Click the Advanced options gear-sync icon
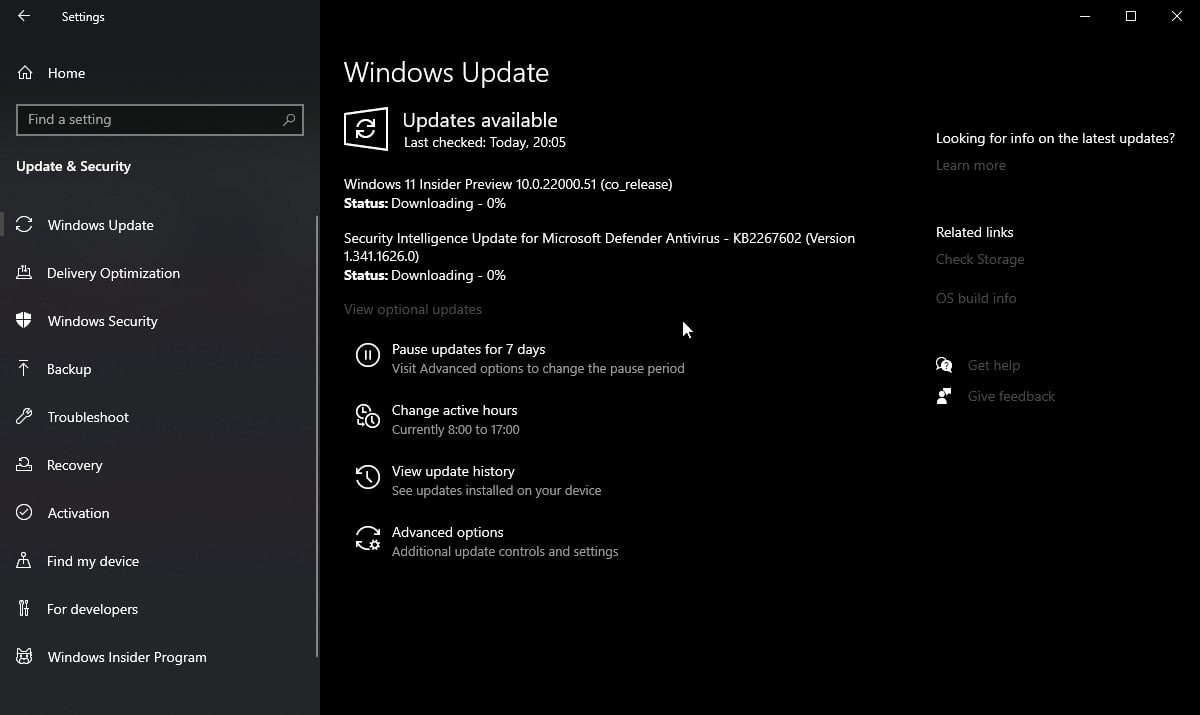The height and width of the screenshot is (715, 1200). pos(368,538)
